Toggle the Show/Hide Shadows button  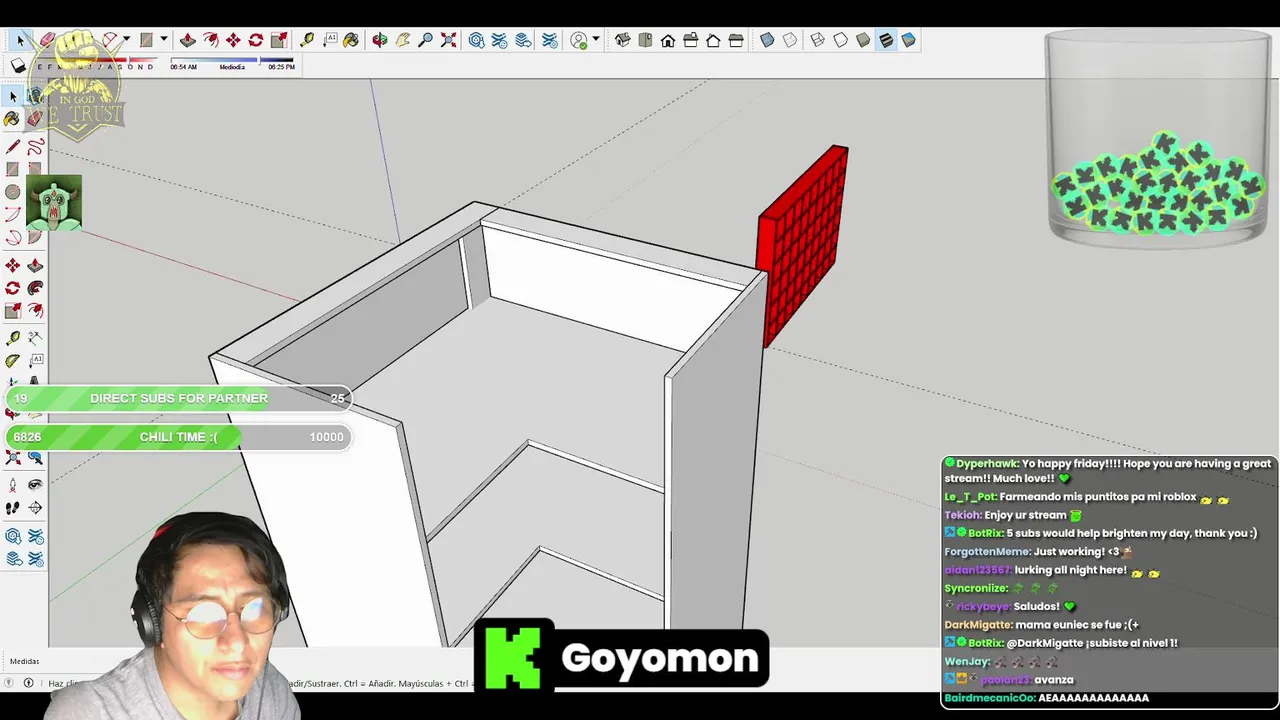click(18, 66)
